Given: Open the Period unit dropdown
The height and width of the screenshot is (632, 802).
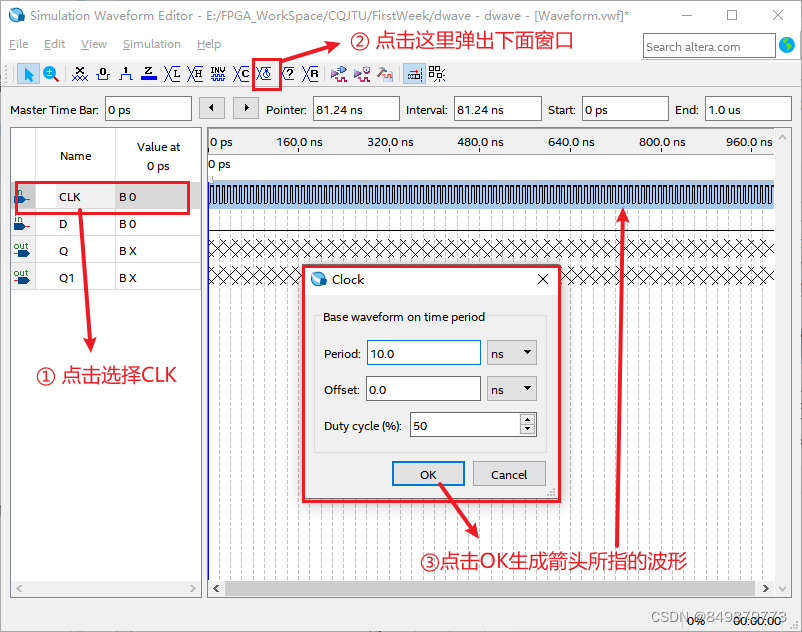Looking at the screenshot, I should coord(511,353).
